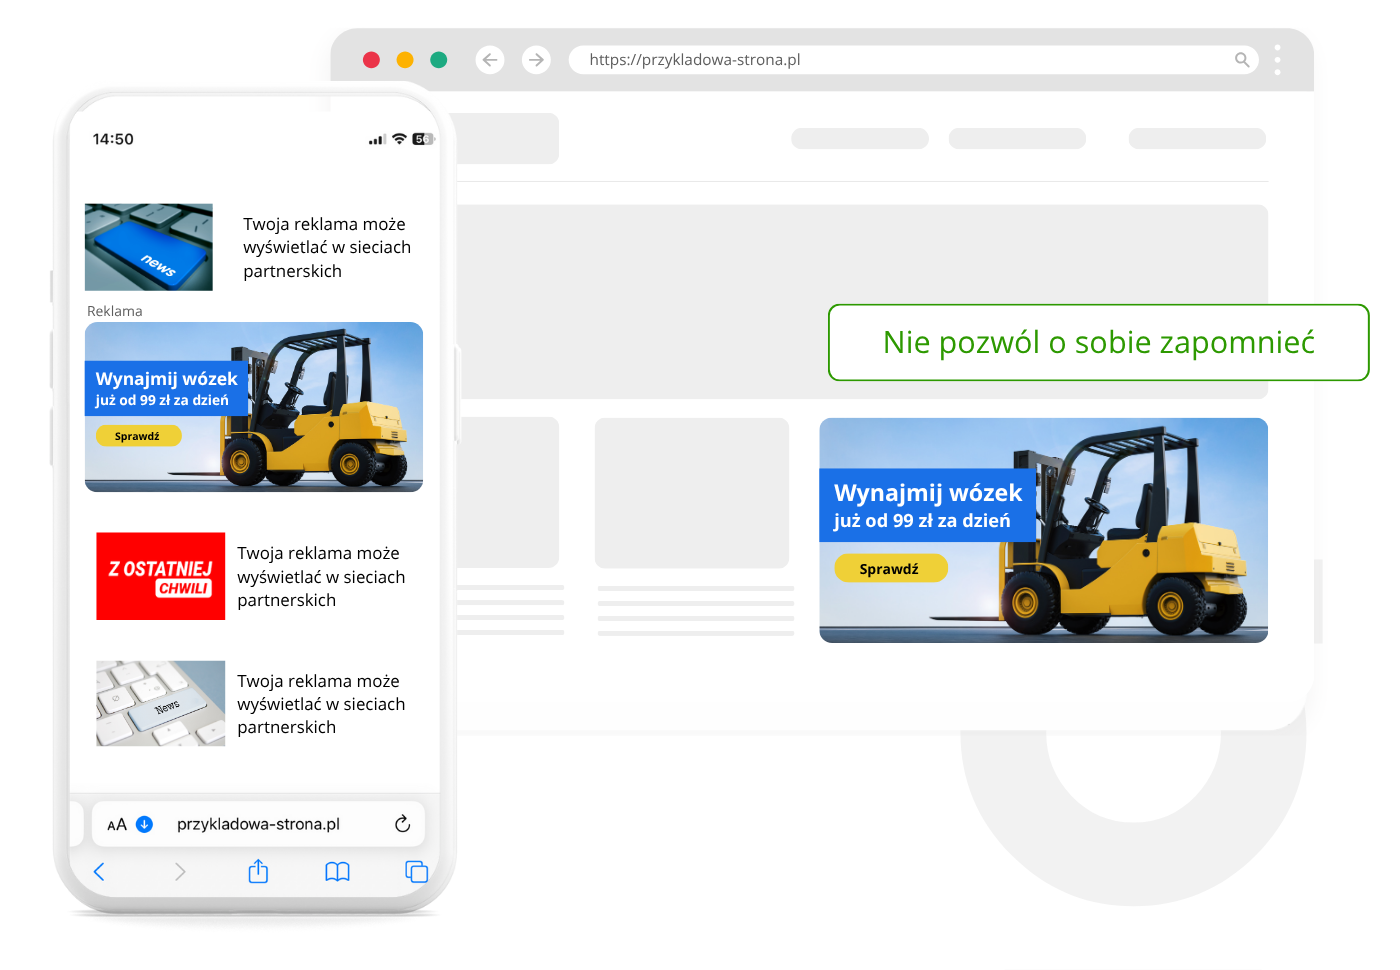This screenshot has width=1400, height=970.
Task: Tap the mobile browser back chevron
Action: (x=99, y=872)
